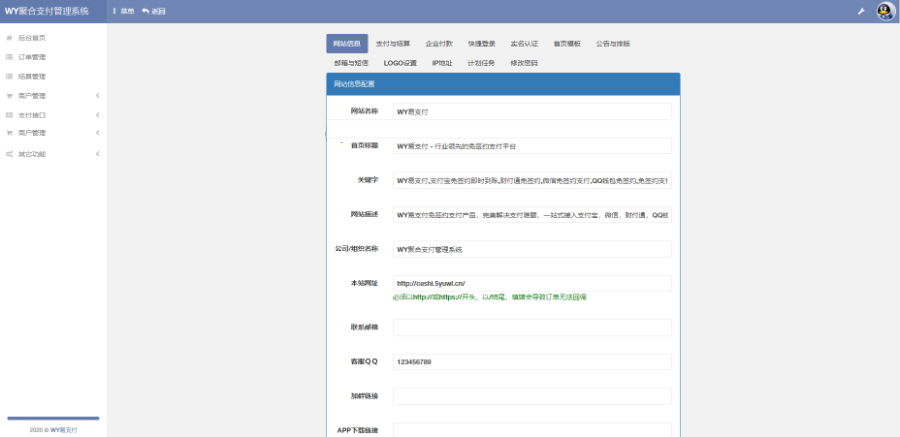Click the grid icon beside 支付接口

click(x=9, y=115)
